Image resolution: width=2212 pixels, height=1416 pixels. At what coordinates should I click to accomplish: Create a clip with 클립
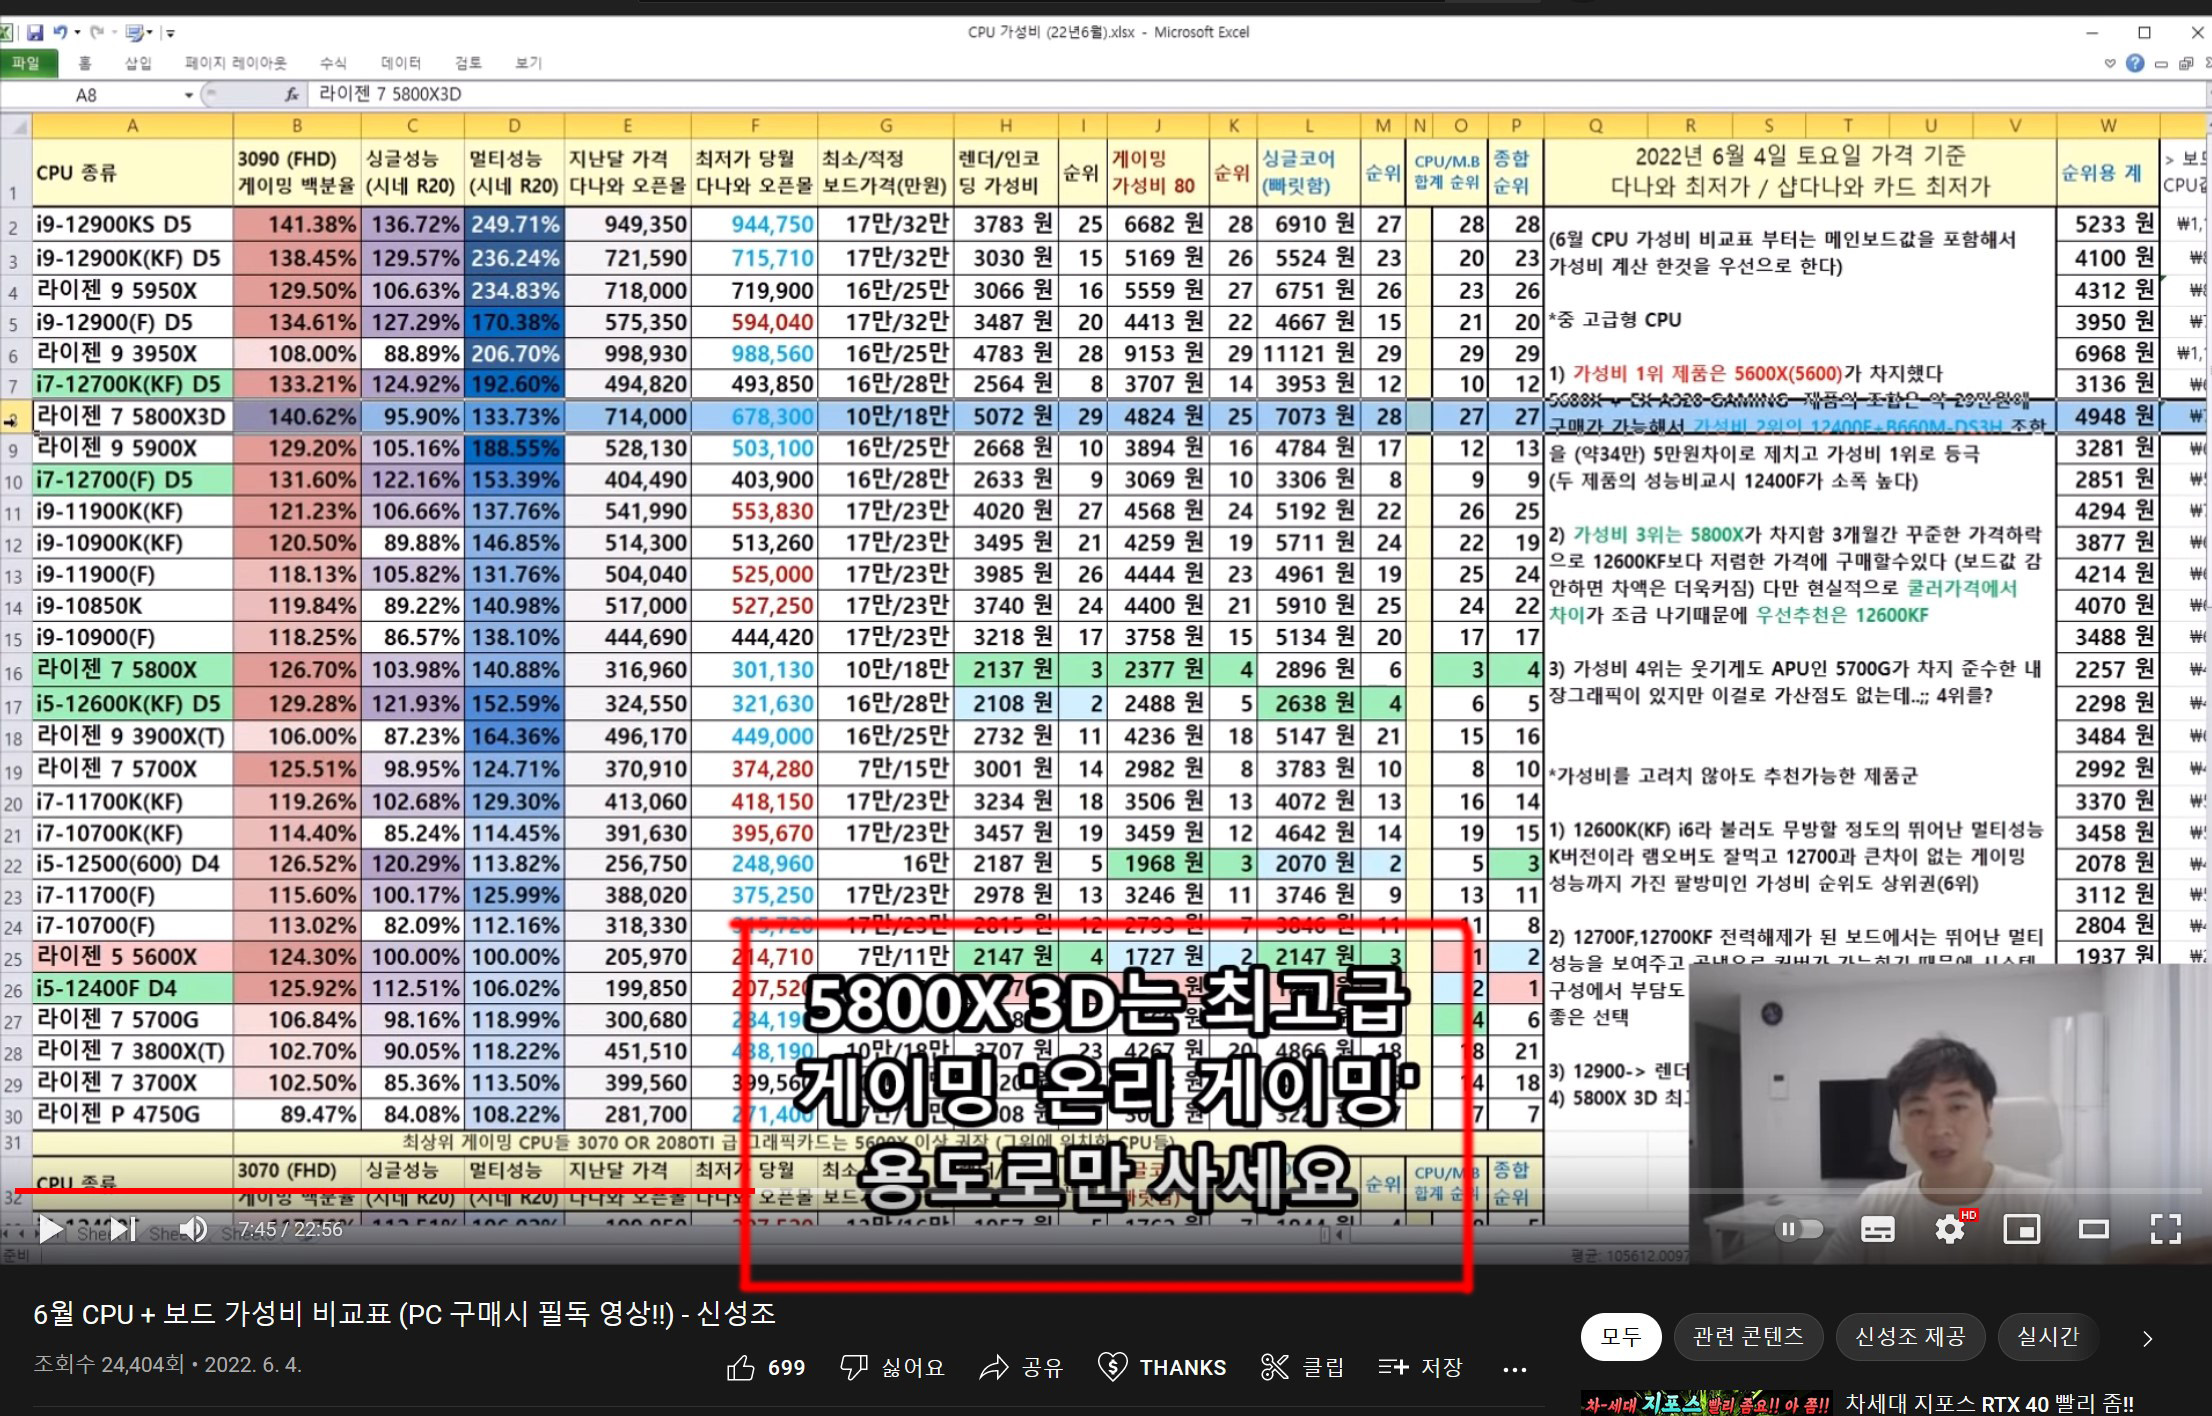coord(1302,1367)
